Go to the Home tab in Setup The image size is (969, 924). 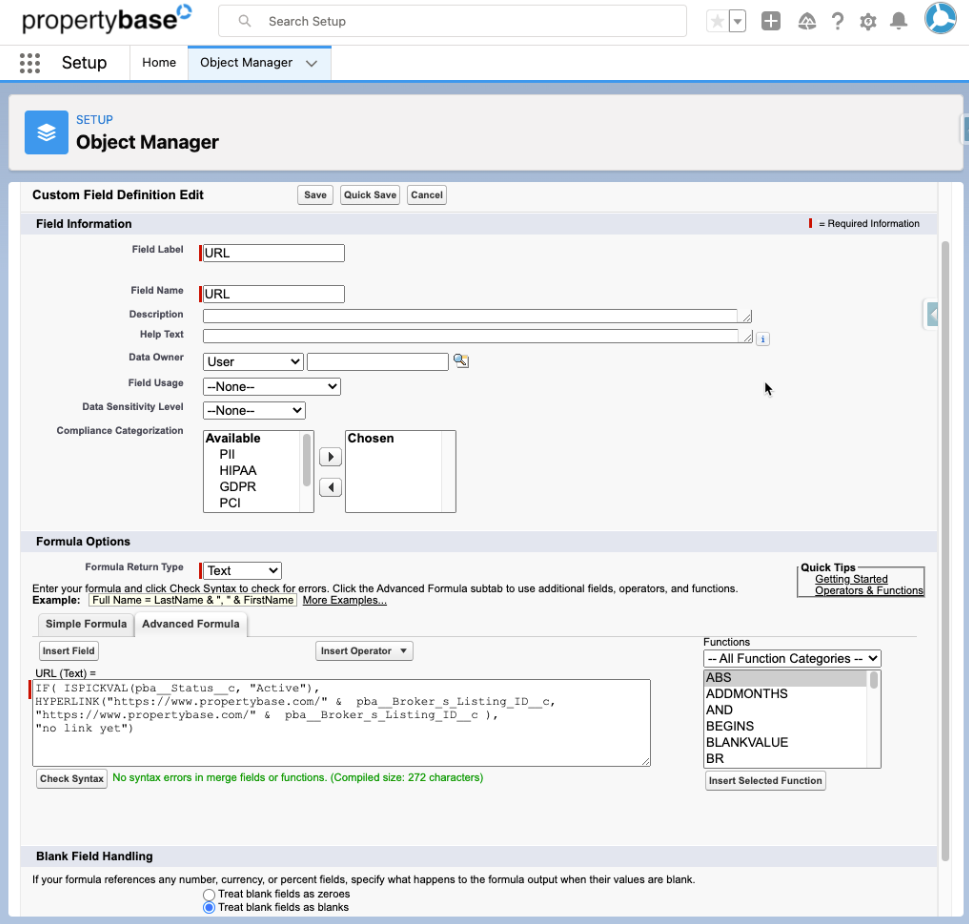[158, 62]
